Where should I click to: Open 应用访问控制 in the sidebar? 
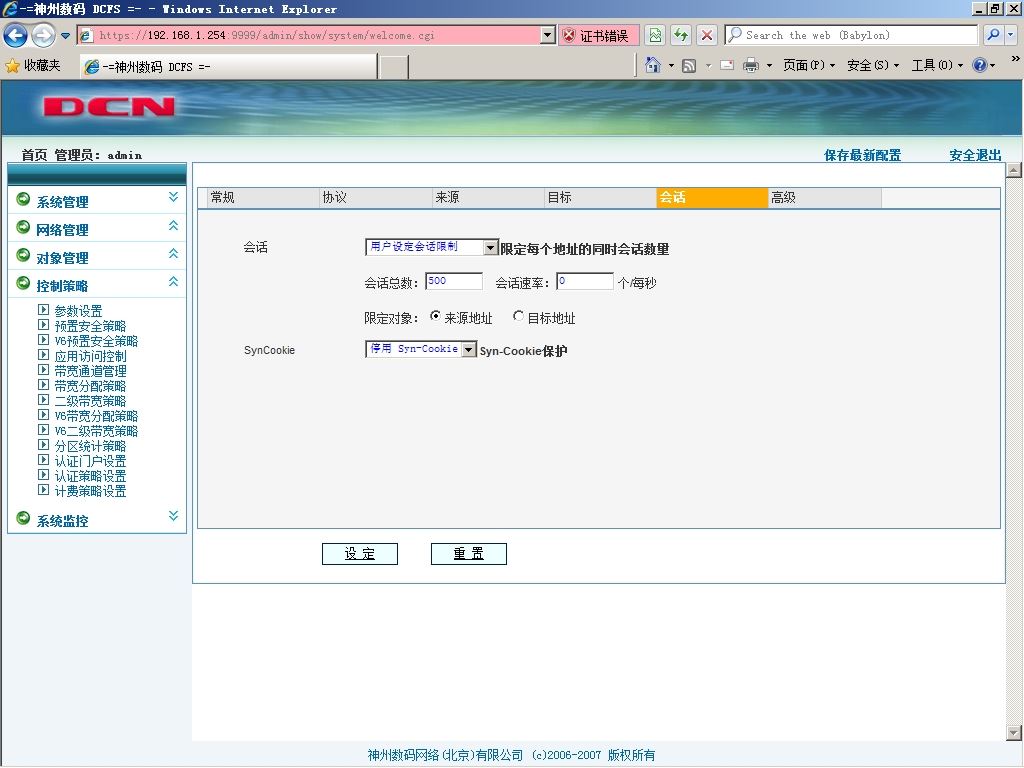[90, 356]
